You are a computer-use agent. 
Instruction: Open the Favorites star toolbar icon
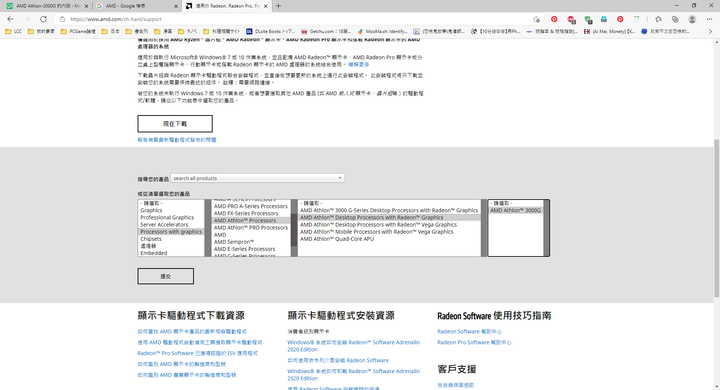(658, 19)
